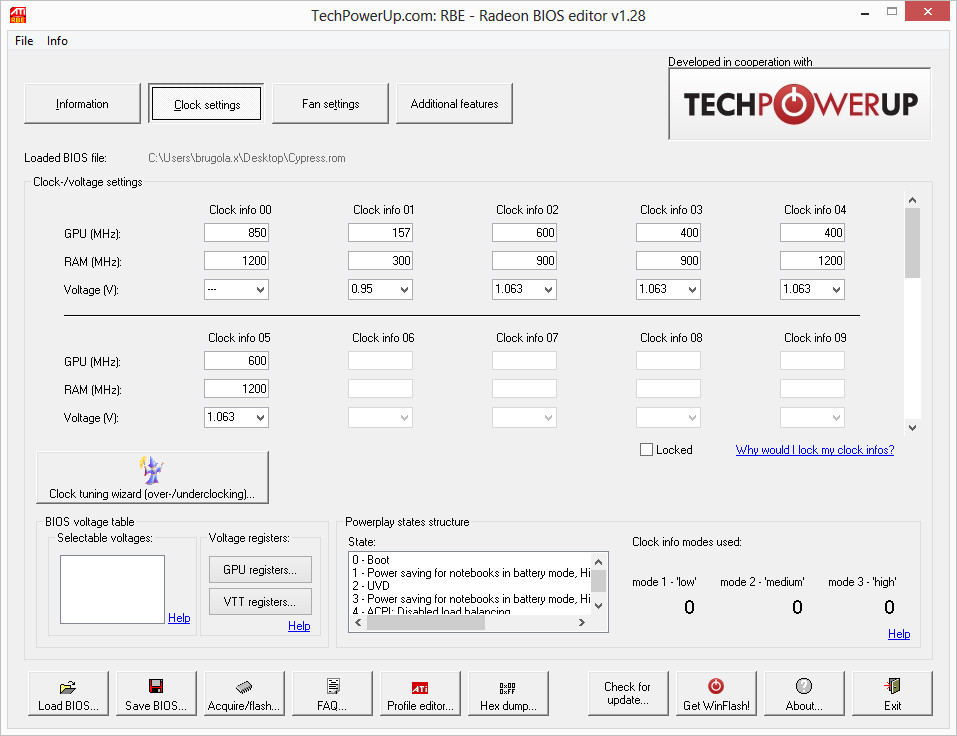
Task: Click GPU MHz field of Clock info 03
Action: [668, 233]
